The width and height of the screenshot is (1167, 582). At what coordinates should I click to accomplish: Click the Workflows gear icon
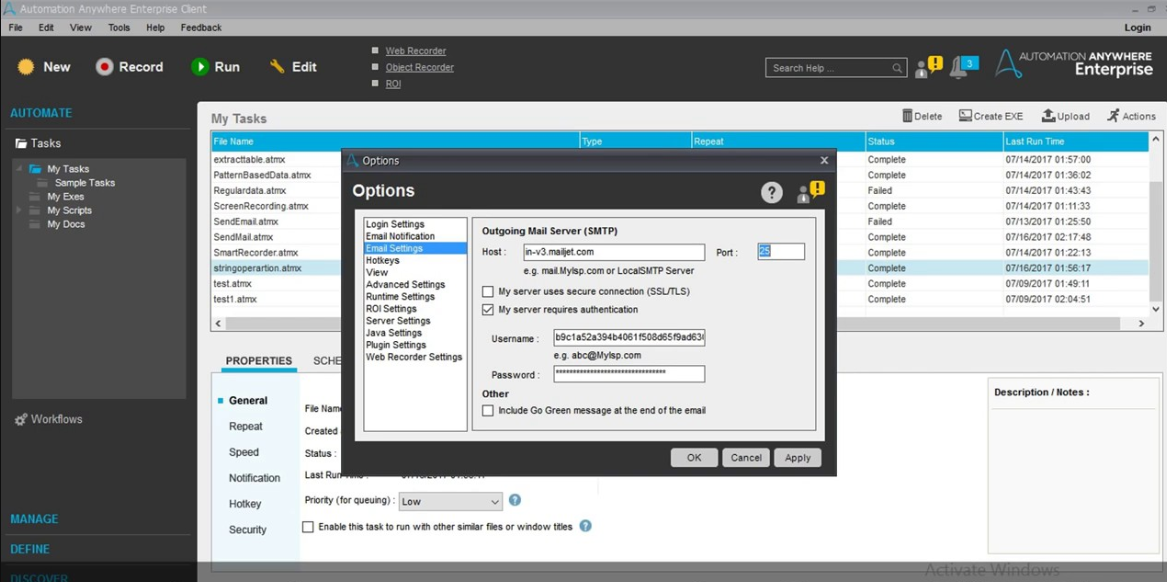(21, 420)
